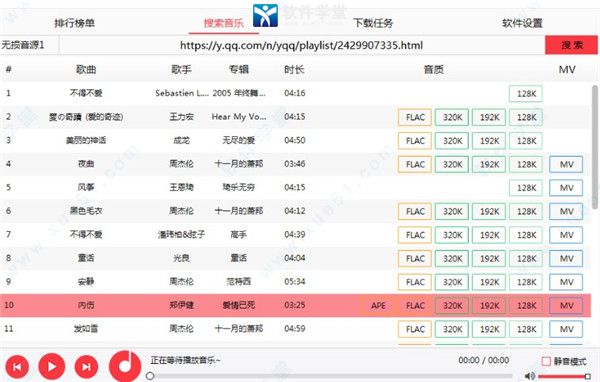Enable the 静音模式 checkbox

(x=546, y=361)
